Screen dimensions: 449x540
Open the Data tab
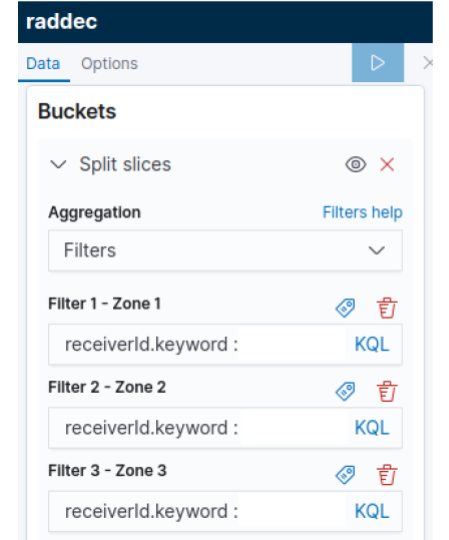43,63
